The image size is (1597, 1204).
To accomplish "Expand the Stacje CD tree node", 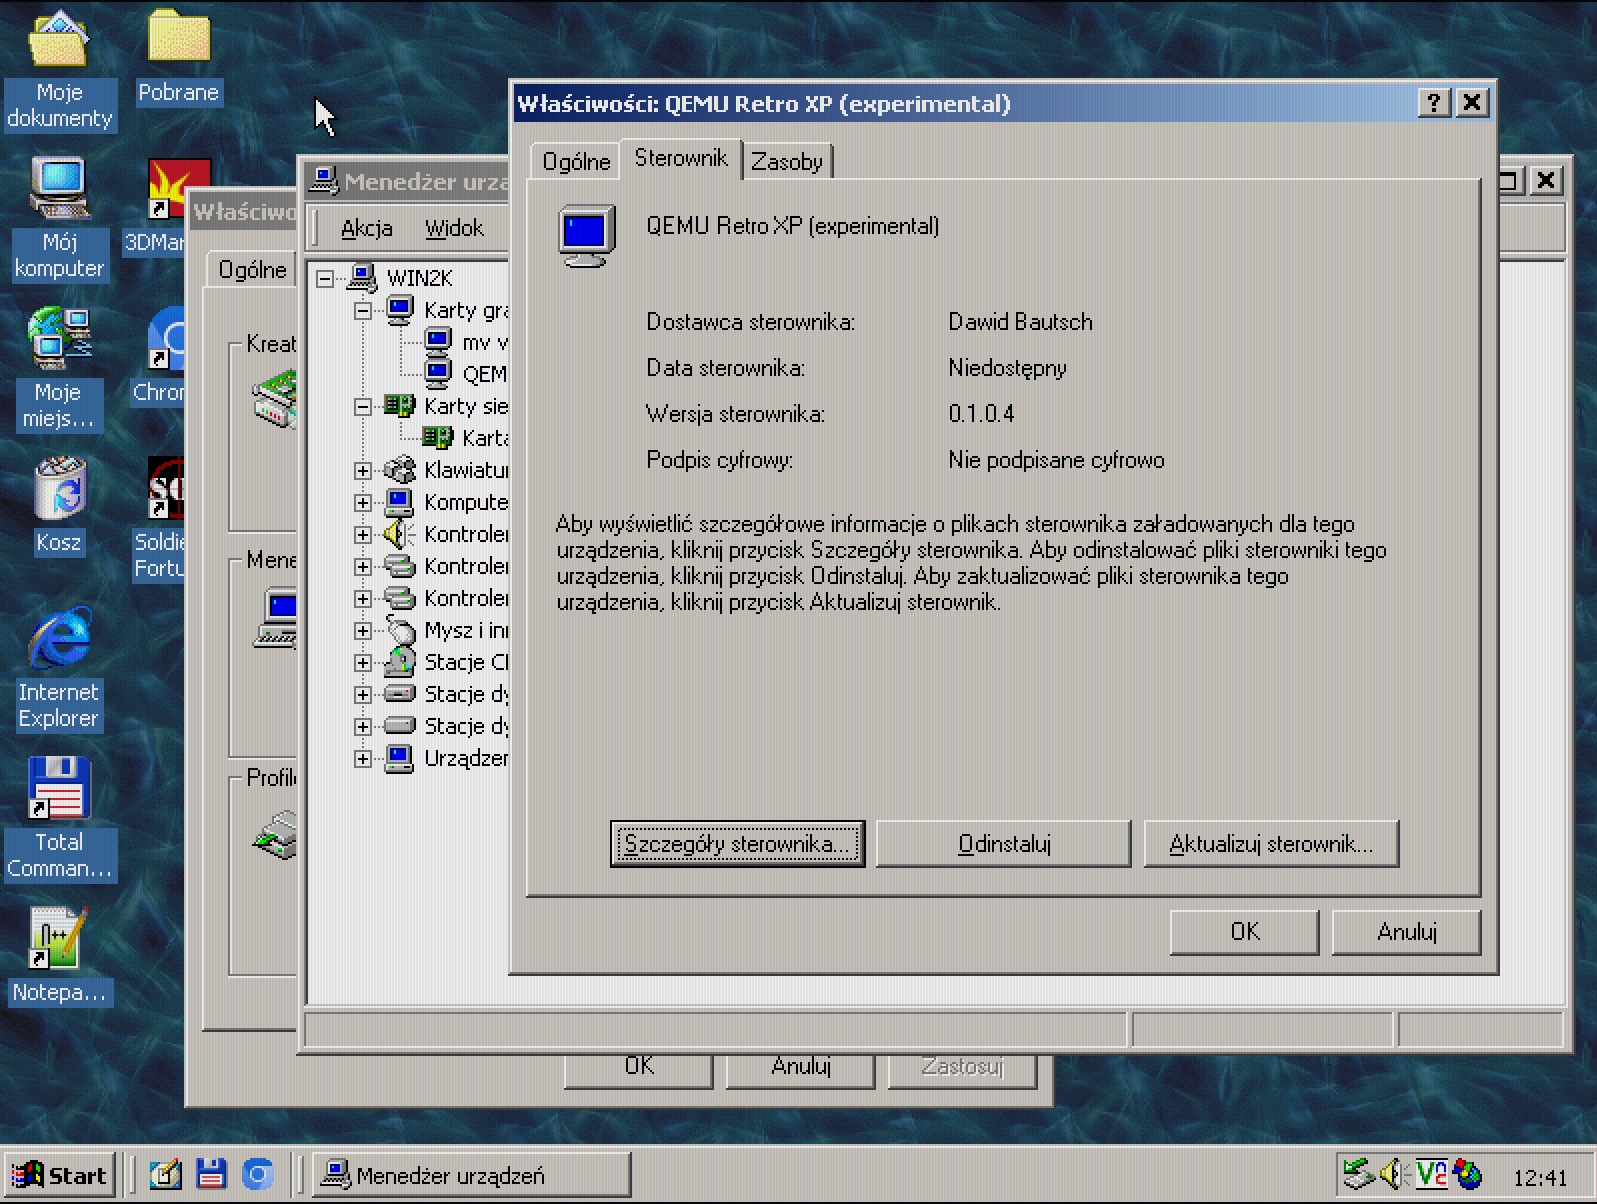I will coord(363,663).
